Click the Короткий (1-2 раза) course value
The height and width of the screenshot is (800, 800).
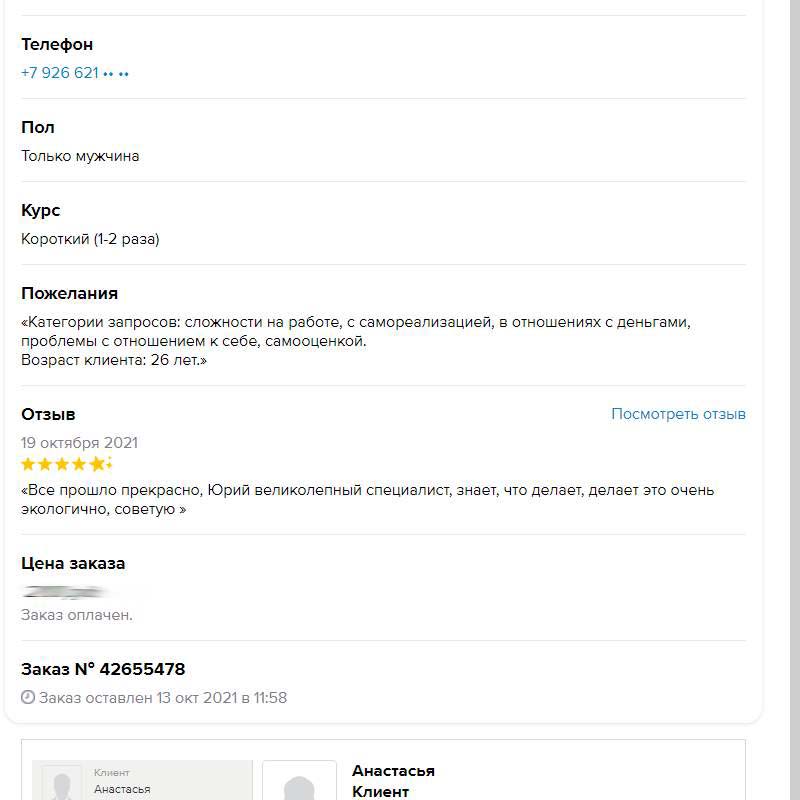click(x=90, y=239)
